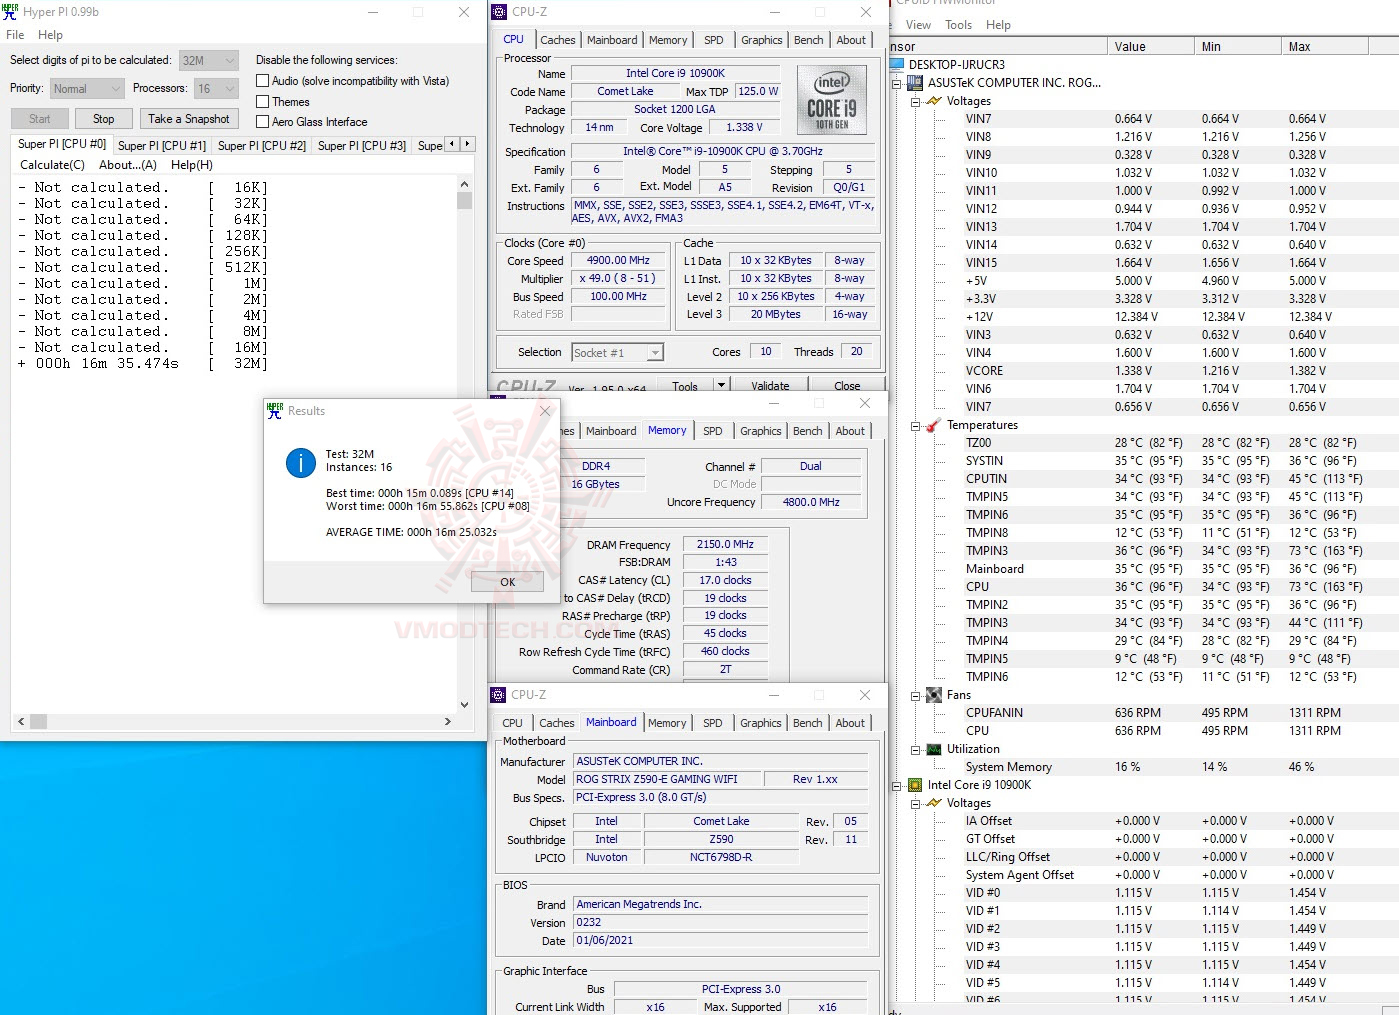Collapse the Voltages node under Intel Core i9 10900K
The image size is (1399, 1015).
(x=915, y=803)
